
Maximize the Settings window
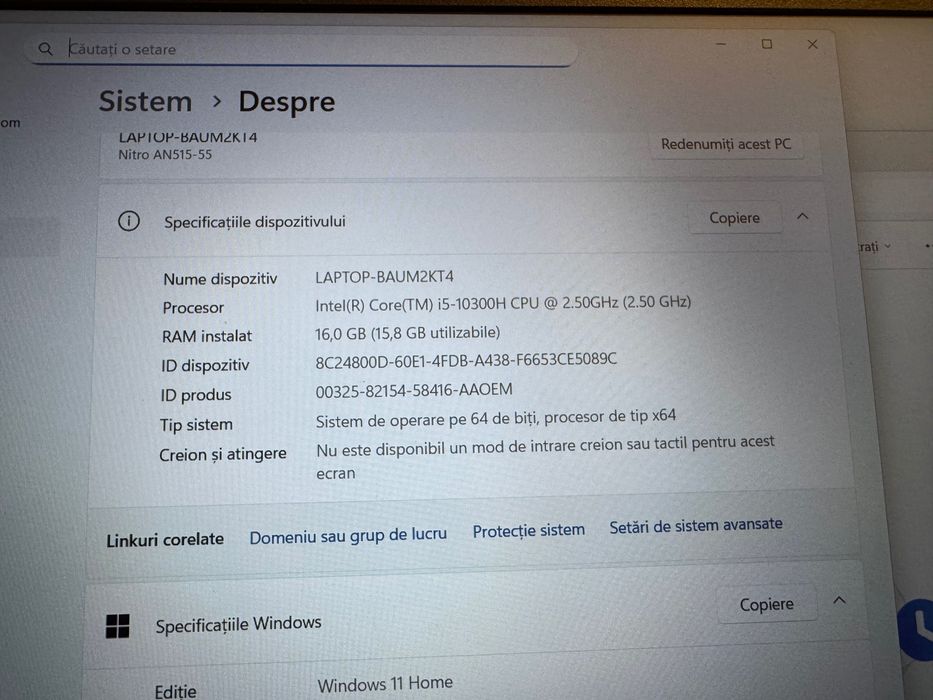click(x=767, y=44)
